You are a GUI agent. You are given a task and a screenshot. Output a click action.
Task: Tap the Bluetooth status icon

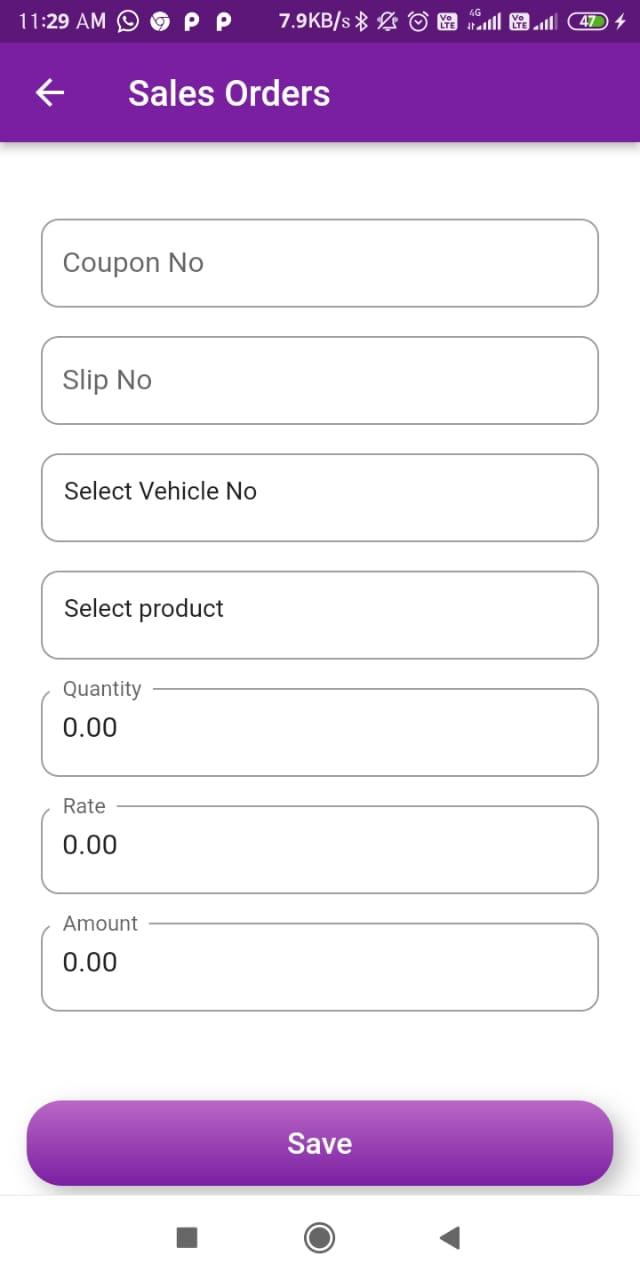coord(363,21)
